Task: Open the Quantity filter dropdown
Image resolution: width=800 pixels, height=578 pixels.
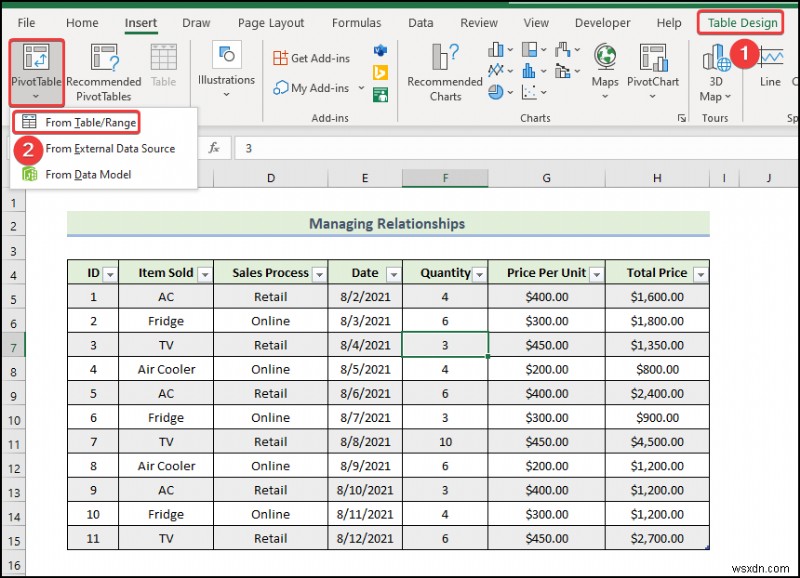Action: (480, 274)
